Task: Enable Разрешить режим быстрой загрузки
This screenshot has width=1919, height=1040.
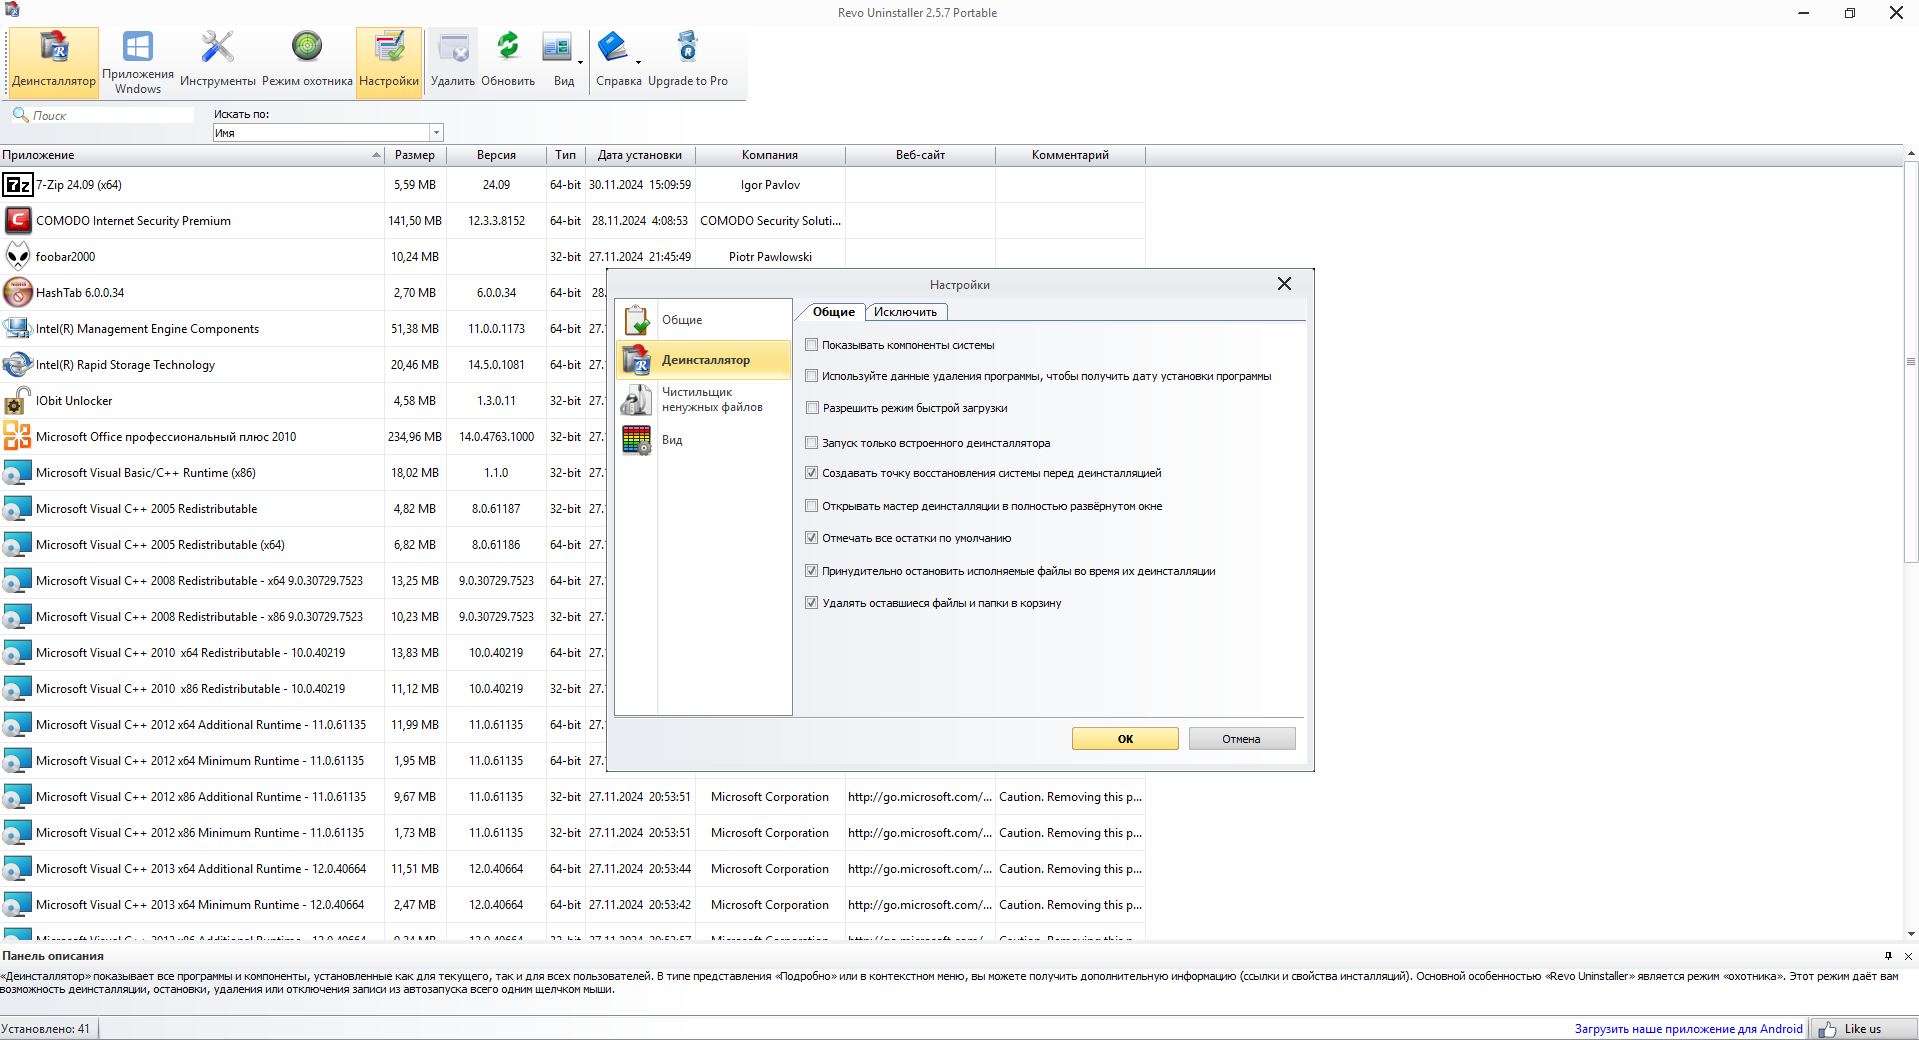Action: click(812, 408)
